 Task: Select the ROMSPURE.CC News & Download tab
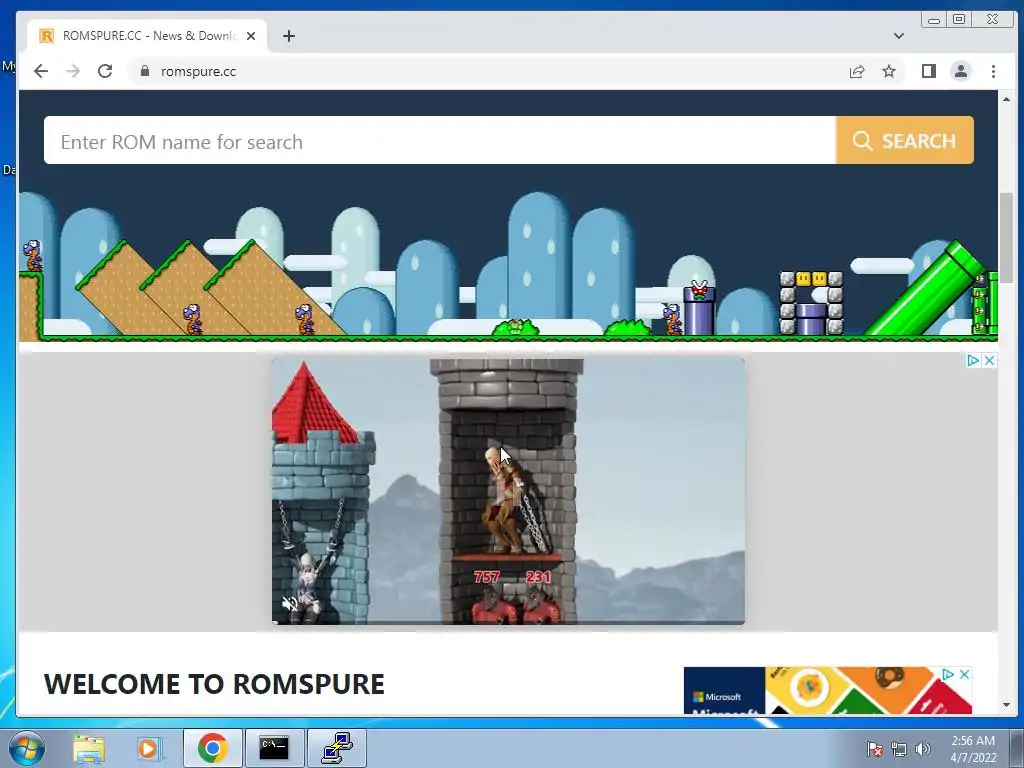click(x=148, y=36)
